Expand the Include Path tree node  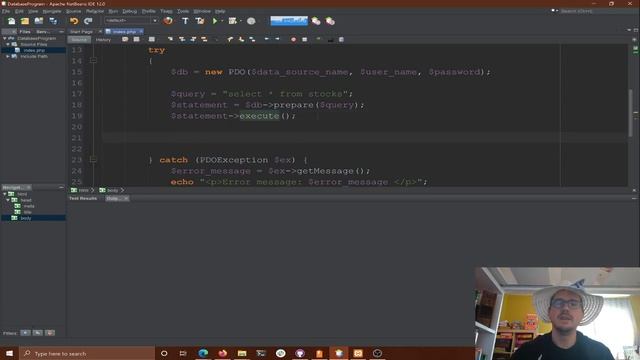[x=8, y=56]
